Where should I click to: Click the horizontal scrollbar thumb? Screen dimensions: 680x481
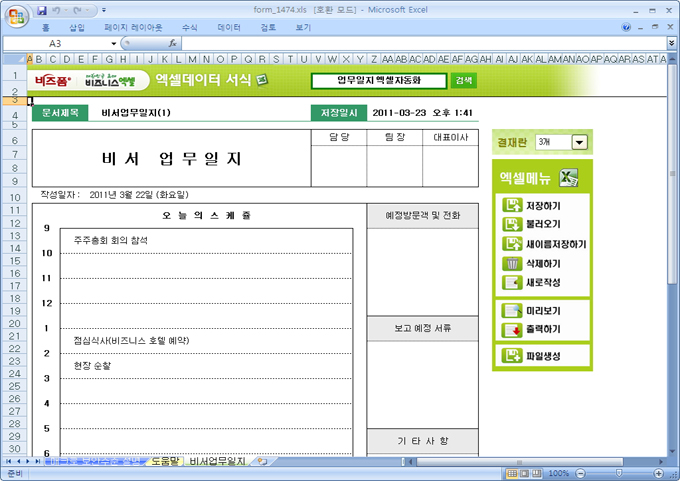519,462
